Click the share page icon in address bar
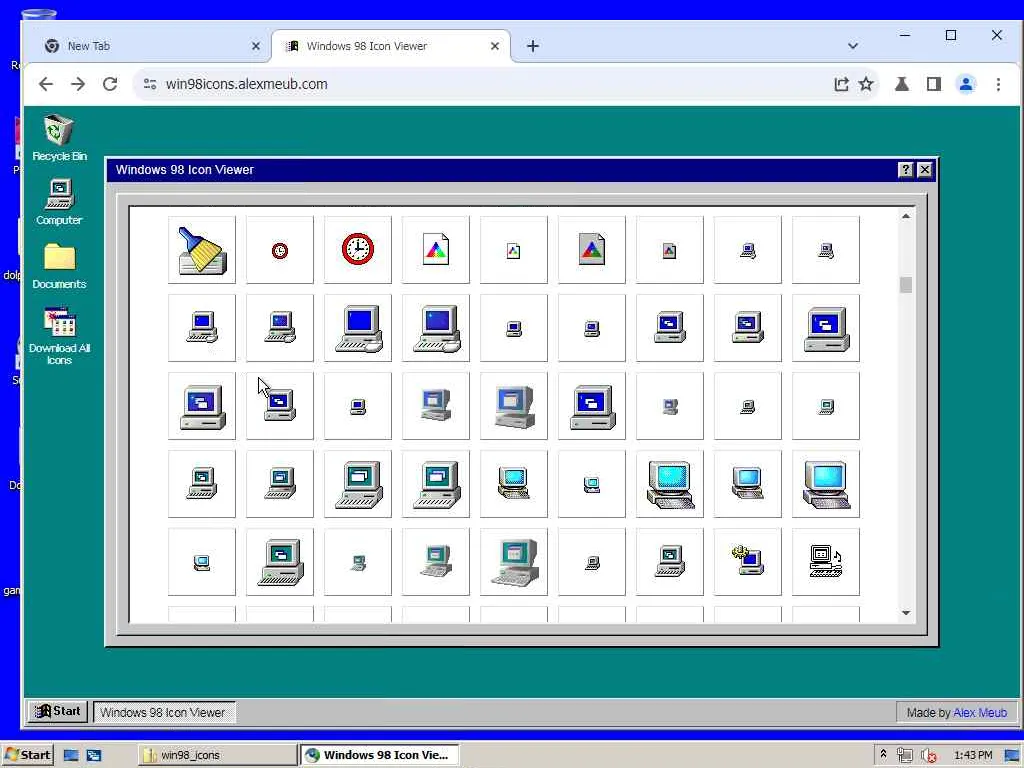The height and width of the screenshot is (768, 1024). click(x=841, y=84)
